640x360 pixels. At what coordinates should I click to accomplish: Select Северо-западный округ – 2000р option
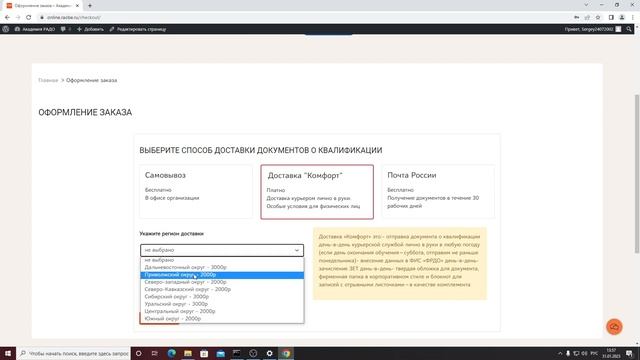(222, 282)
